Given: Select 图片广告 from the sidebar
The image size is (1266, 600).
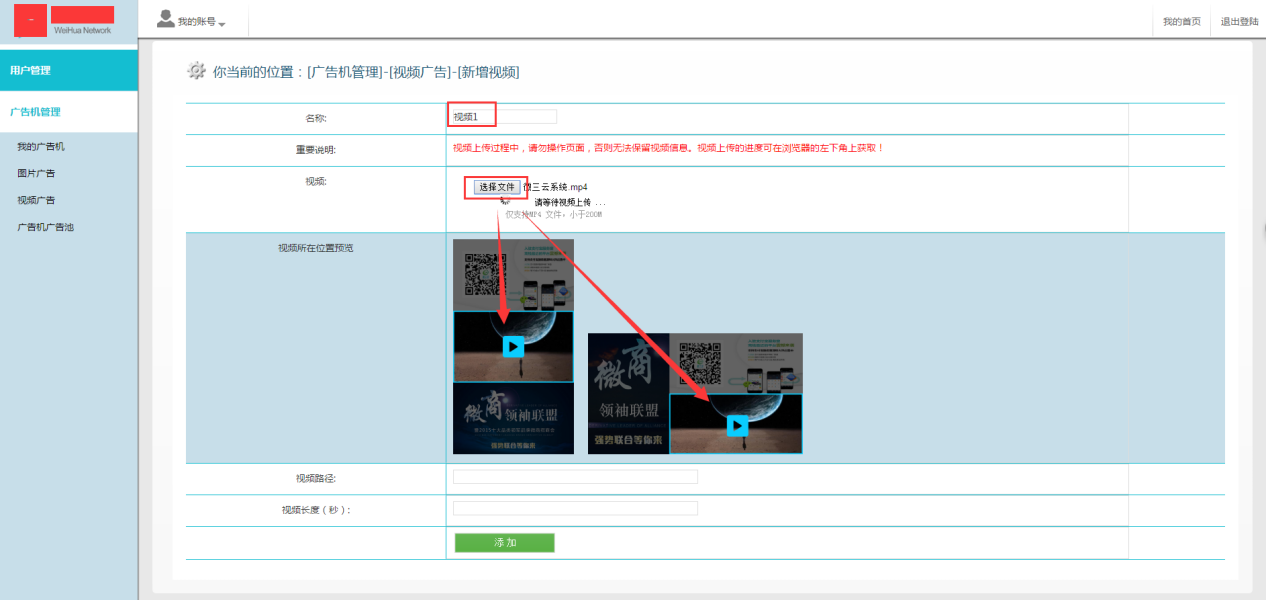Looking at the screenshot, I should coord(36,173).
